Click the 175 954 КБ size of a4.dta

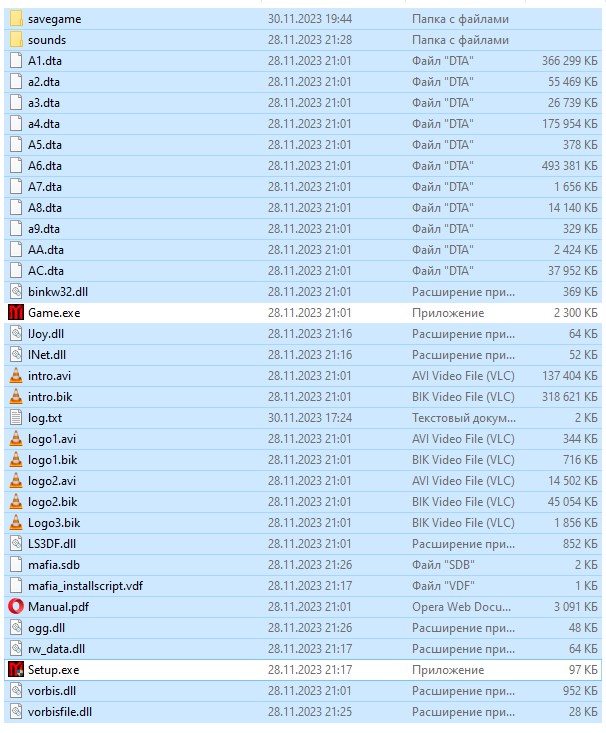point(570,124)
